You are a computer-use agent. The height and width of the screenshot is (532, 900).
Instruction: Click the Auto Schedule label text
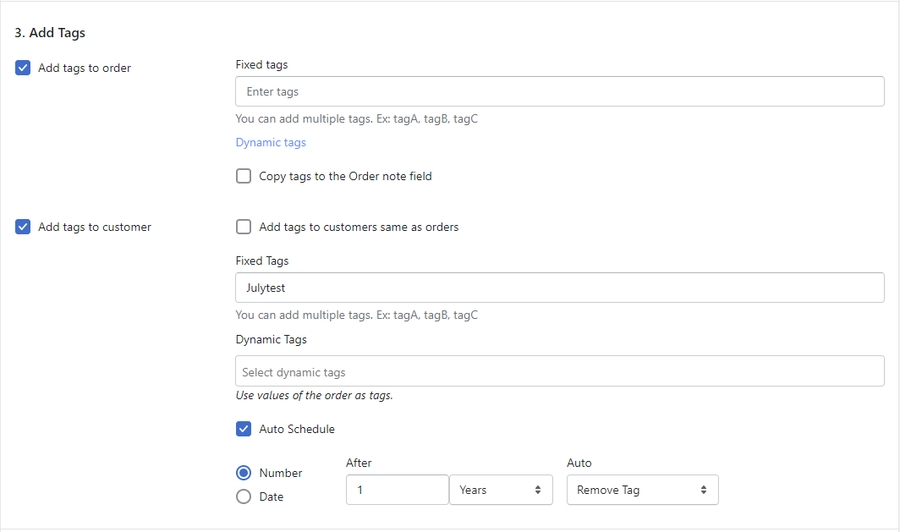[x=296, y=429]
